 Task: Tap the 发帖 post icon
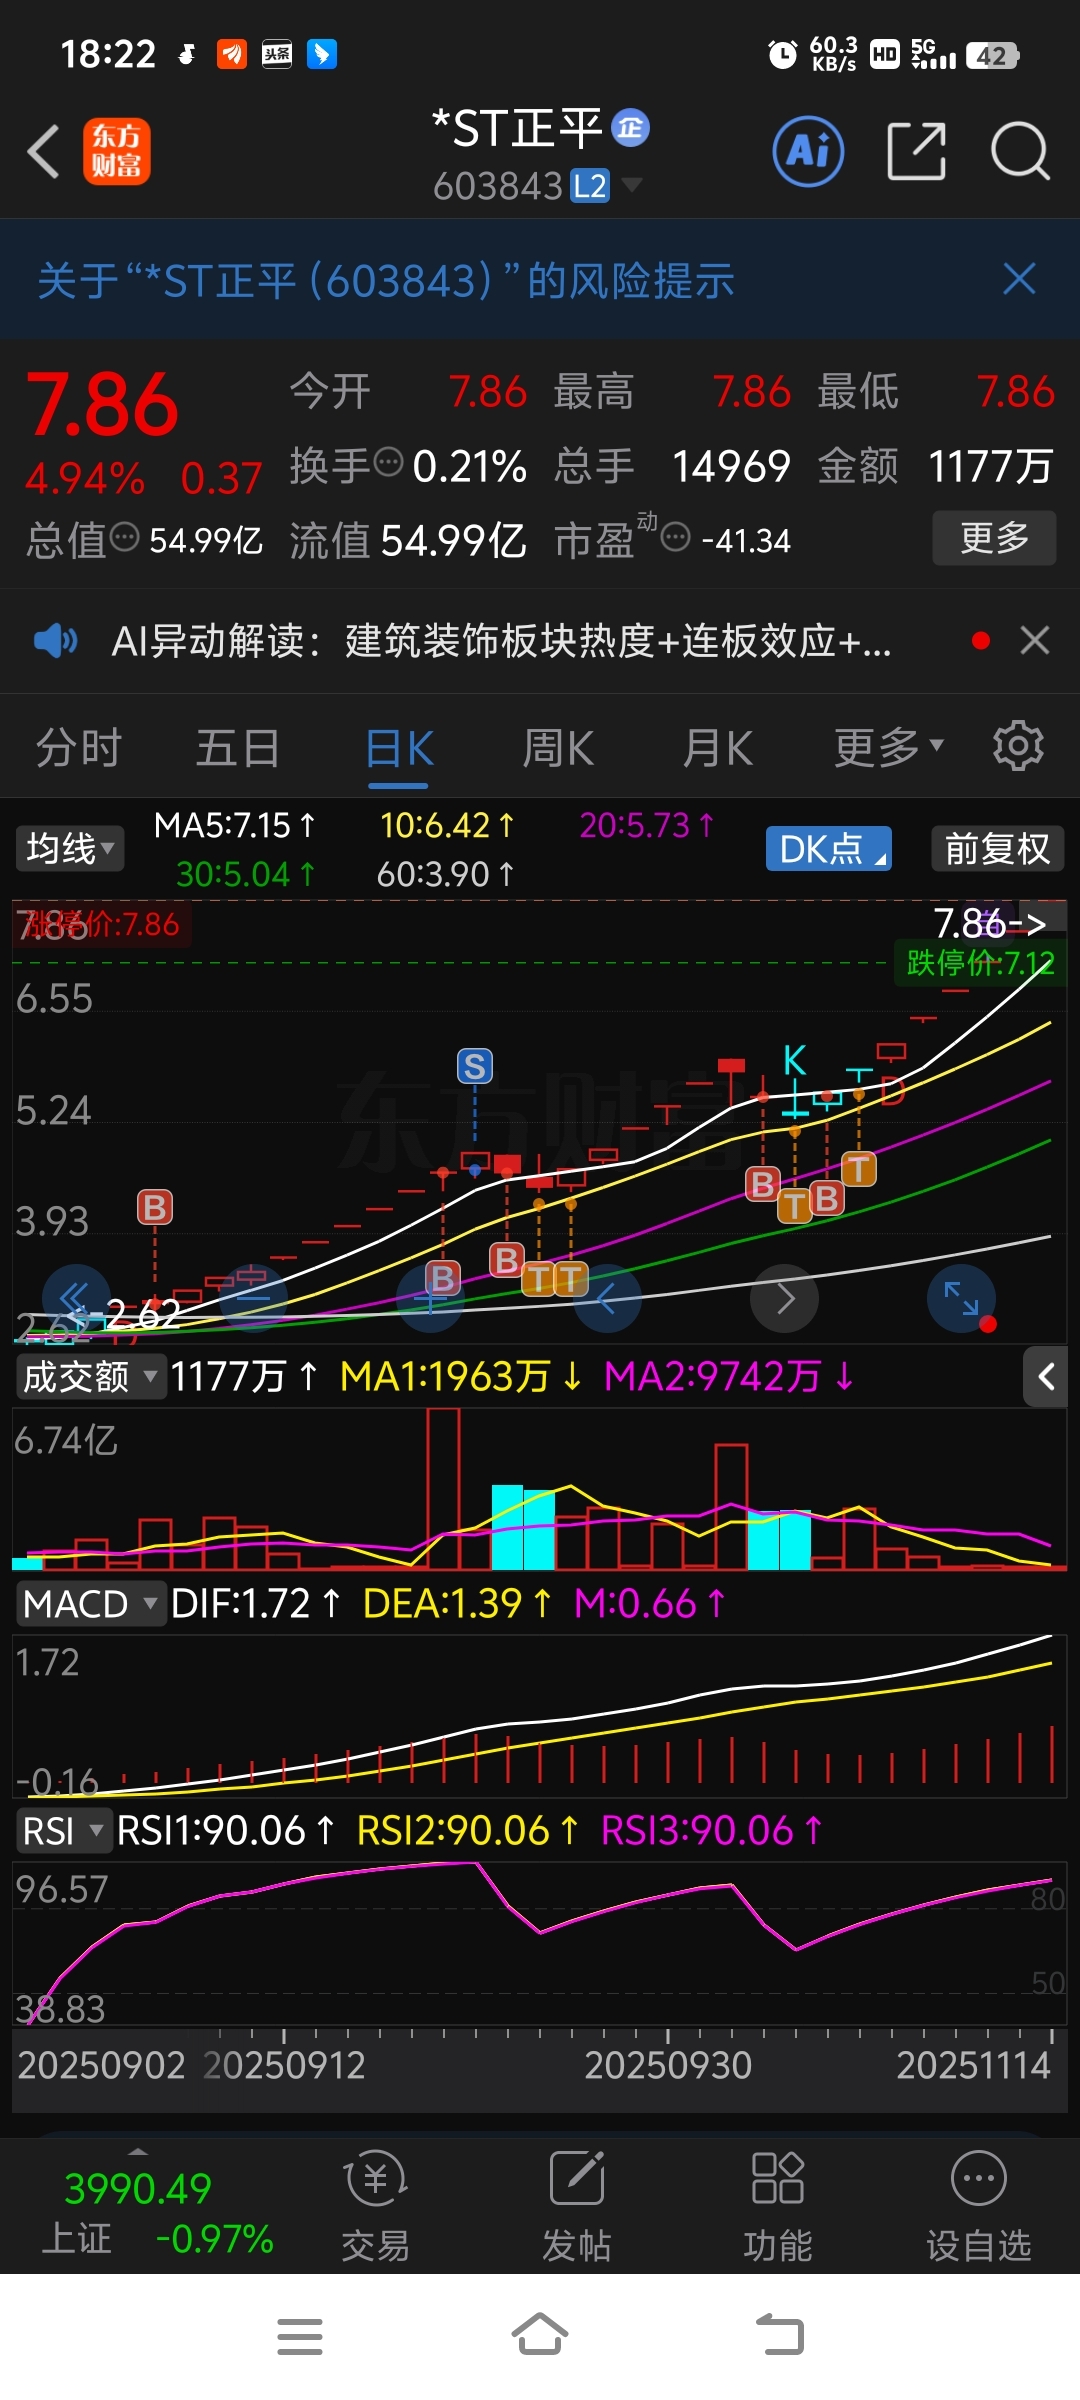(577, 2205)
